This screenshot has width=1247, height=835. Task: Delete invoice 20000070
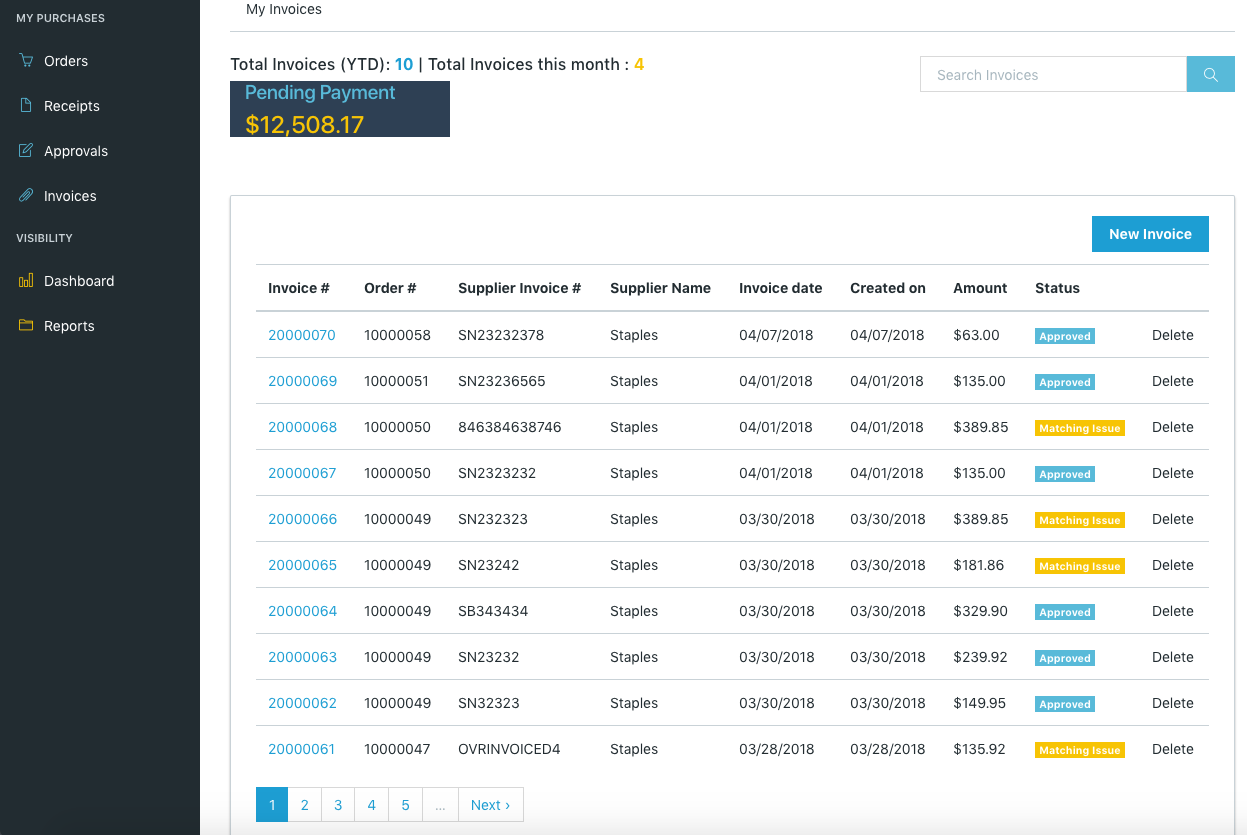(x=1173, y=335)
